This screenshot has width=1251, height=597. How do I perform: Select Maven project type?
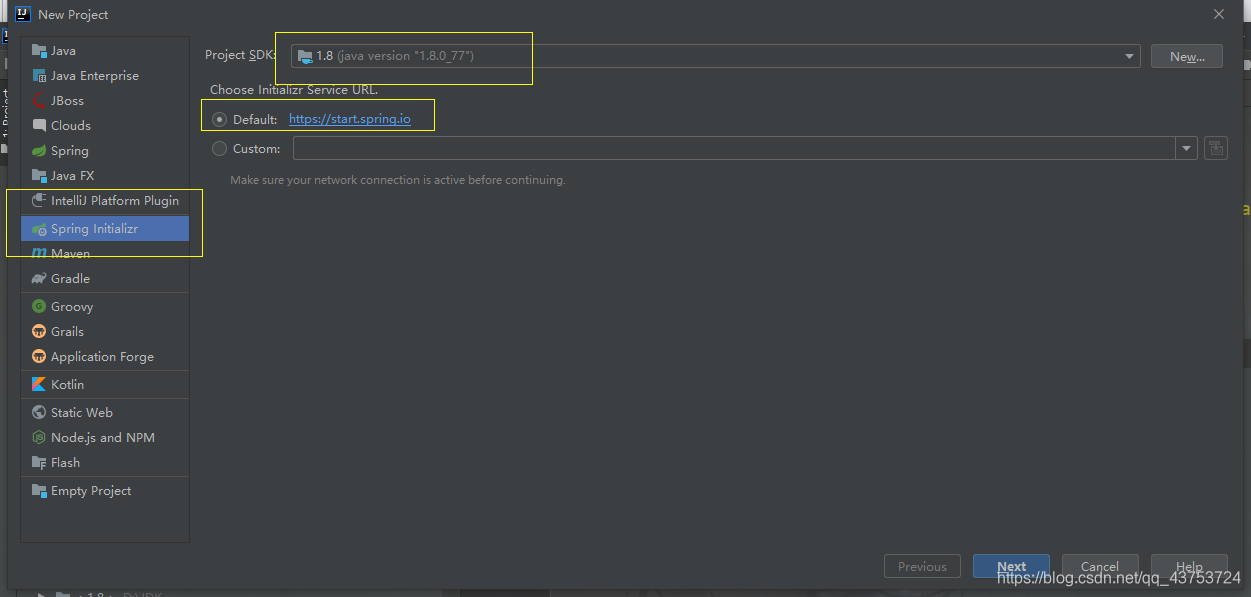coord(105,254)
